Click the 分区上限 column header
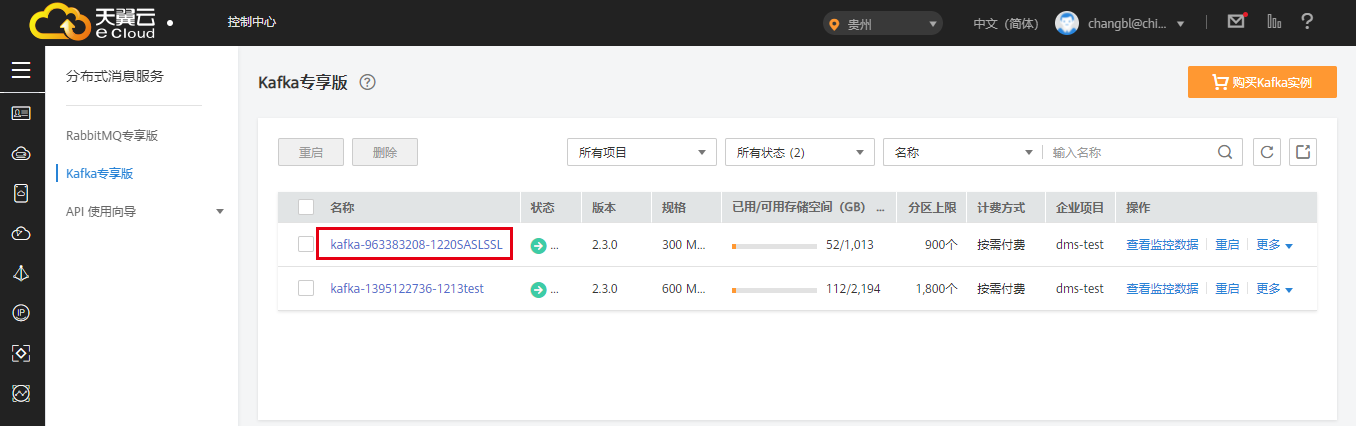 click(932, 207)
